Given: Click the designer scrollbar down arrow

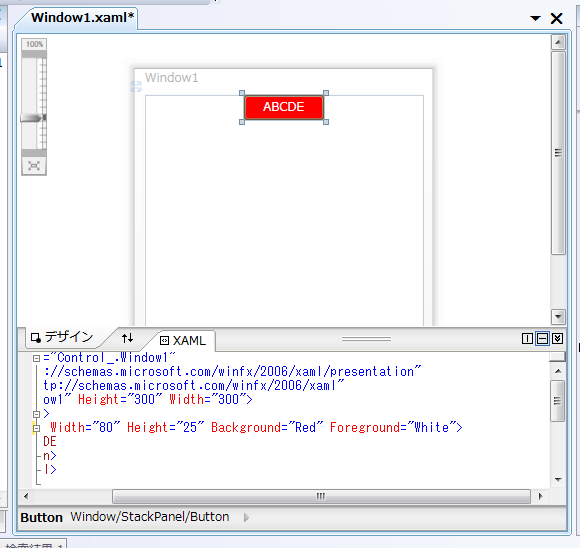Looking at the screenshot, I should (x=558, y=317).
